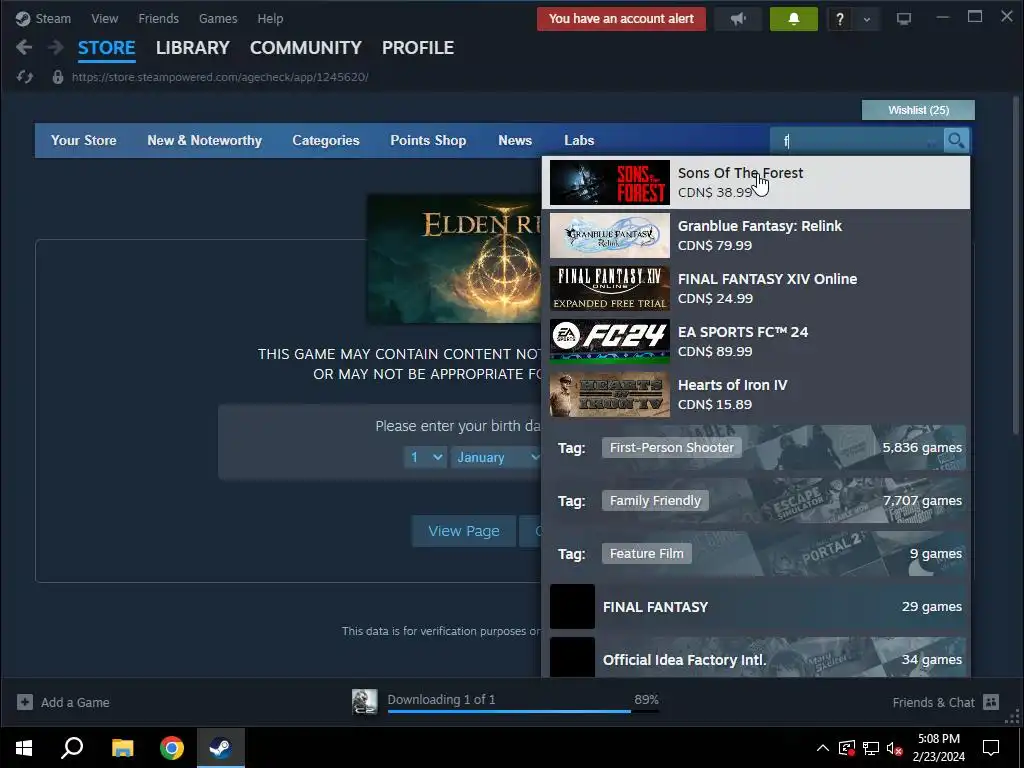Open the announcements megaphone icon
The image size is (1024, 768).
738,19
